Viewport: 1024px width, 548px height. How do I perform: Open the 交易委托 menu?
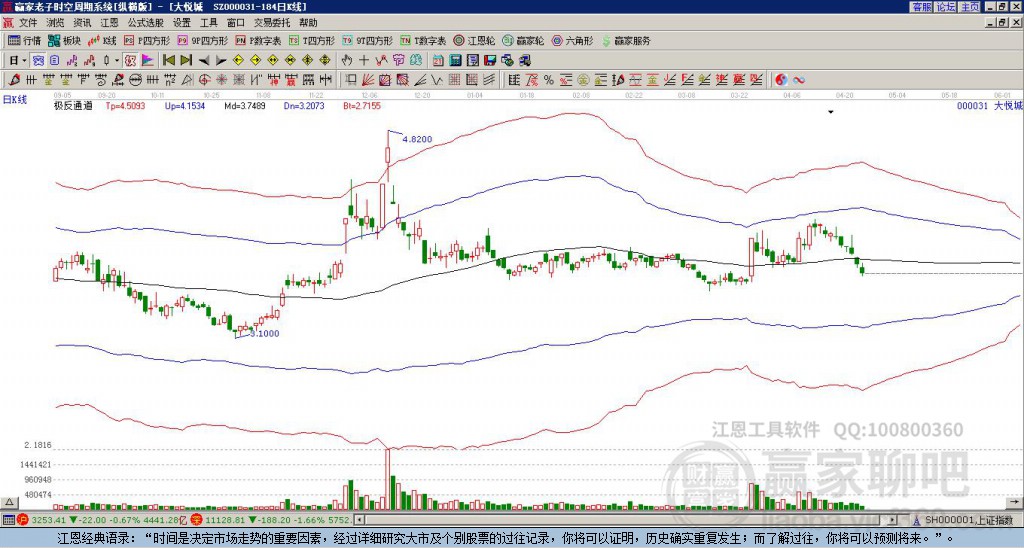[x=272, y=23]
